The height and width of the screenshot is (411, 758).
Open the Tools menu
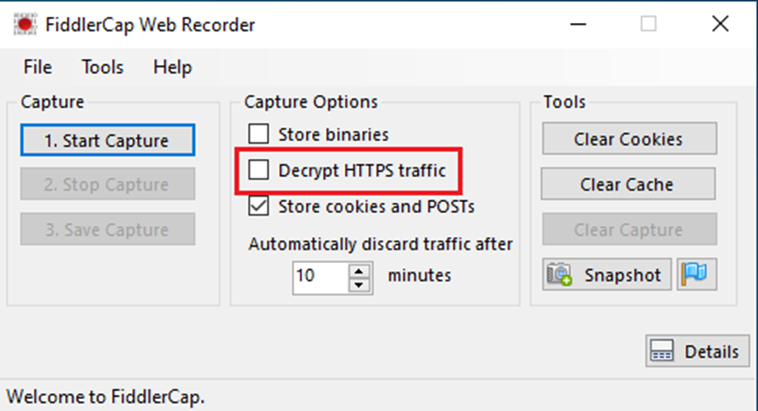pyautogui.click(x=102, y=67)
